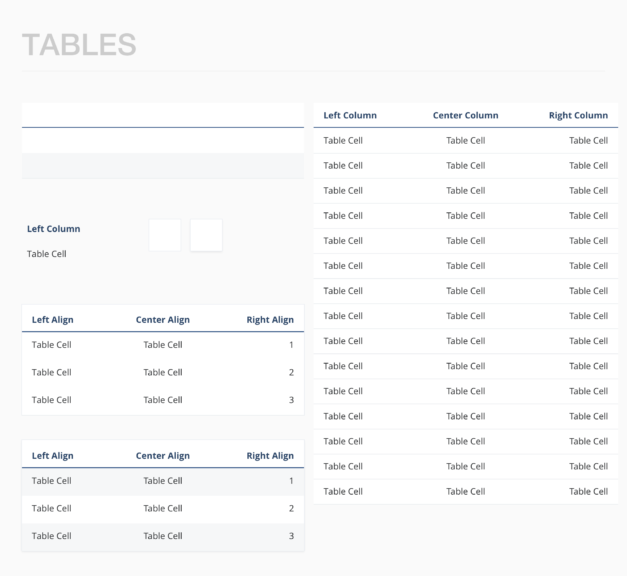Click Left Align header in the unstriped table
Image resolution: width=627 pixels, height=576 pixels.
click(52, 319)
